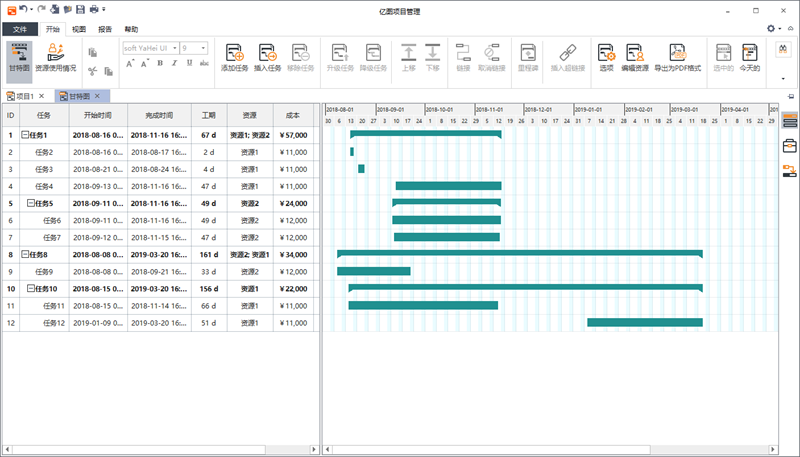Click the redo arrow in title bar
Viewport: 800px width, 457px height.
pyautogui.click(x=42, y=9)
